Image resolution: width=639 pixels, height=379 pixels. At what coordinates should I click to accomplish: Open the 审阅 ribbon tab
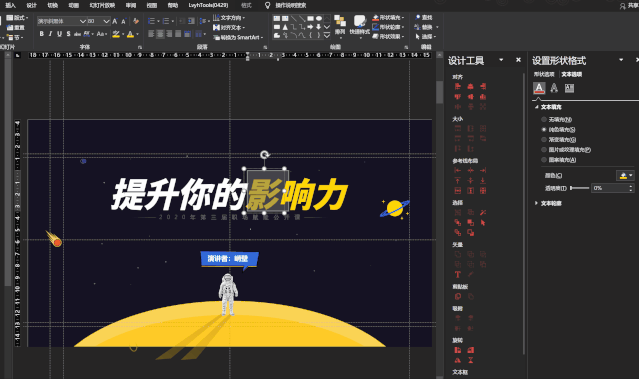(131, 5)
